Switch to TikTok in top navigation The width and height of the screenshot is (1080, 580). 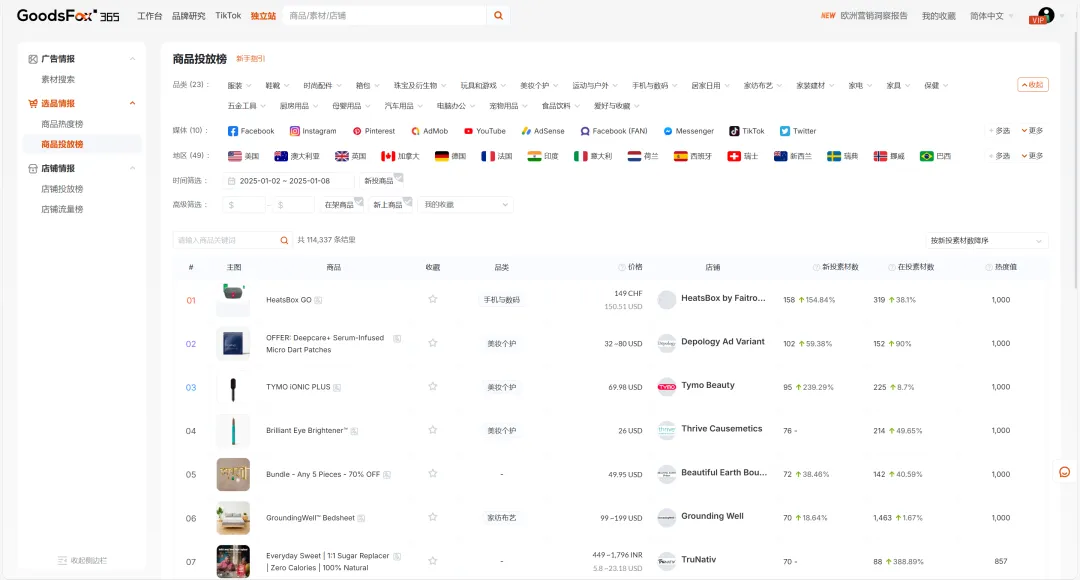228,16
